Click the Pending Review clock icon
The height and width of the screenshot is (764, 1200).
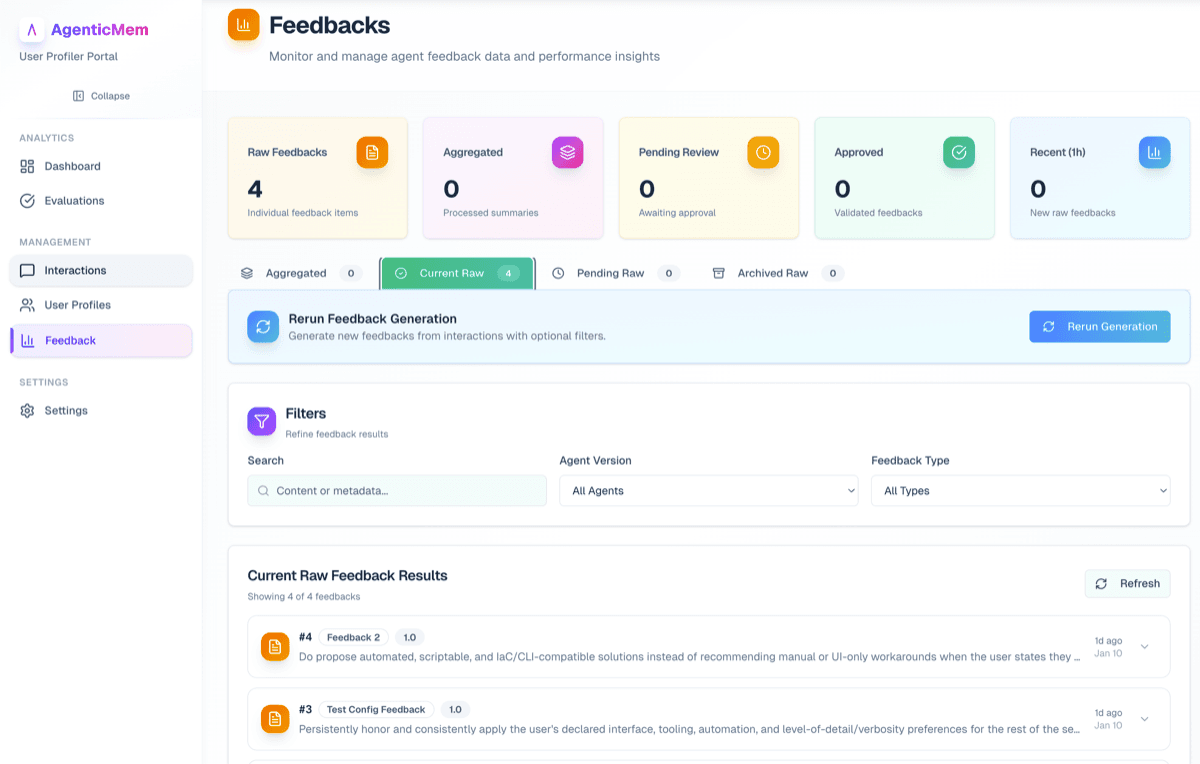click(x=763, y=152)
